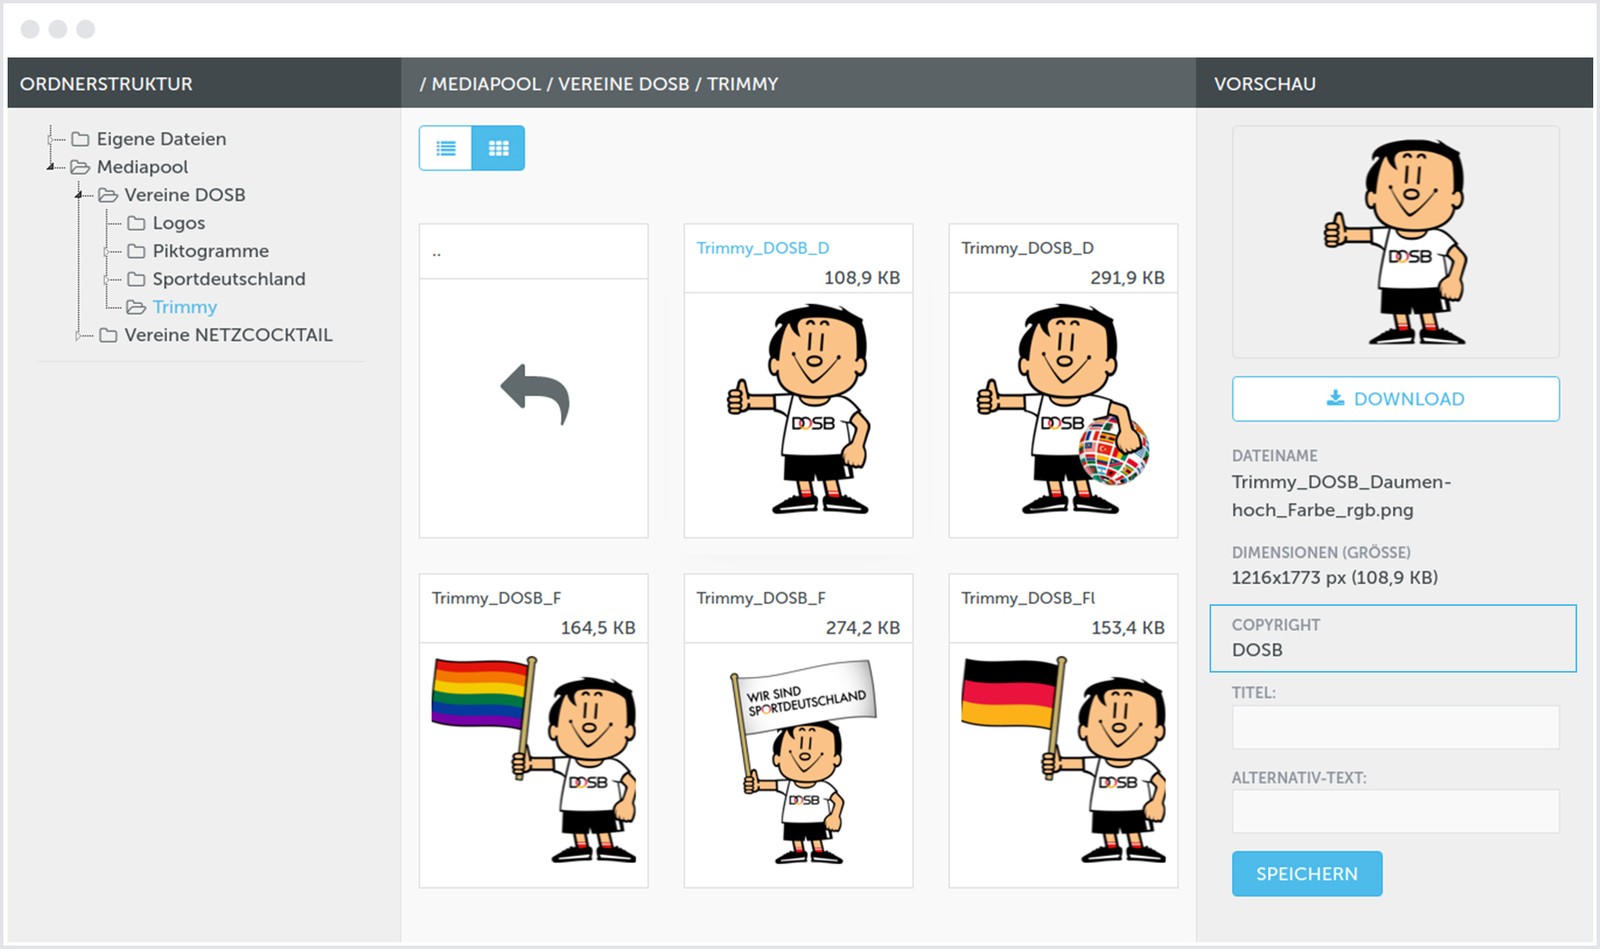Click the Logos folder icon
This screenshot has height=949, width=1600.
tap(137, 223)
